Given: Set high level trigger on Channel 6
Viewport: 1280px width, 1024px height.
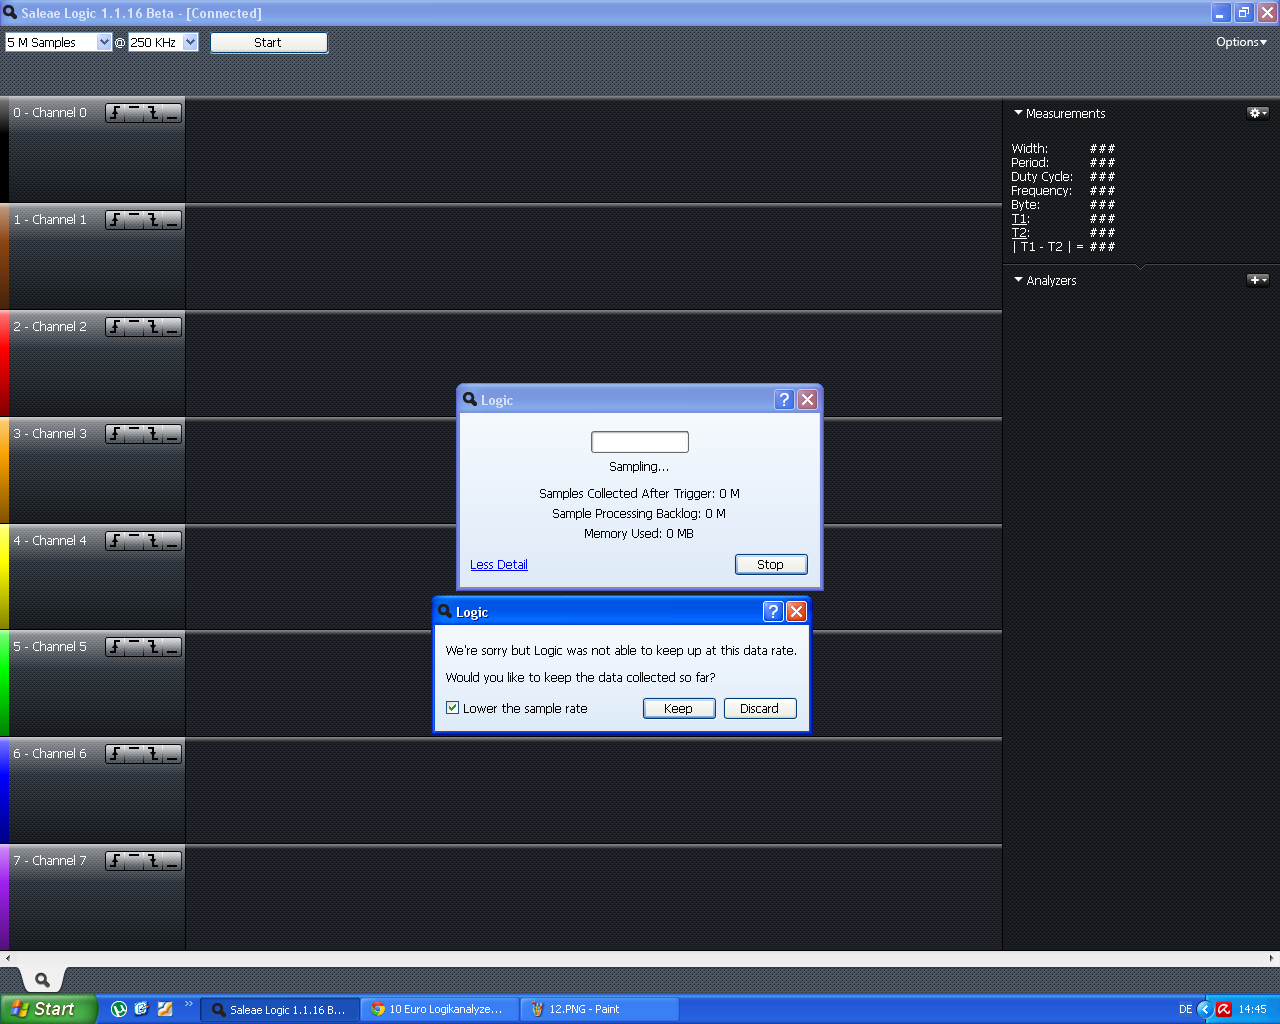Looking at the screenshot, I should pyautogui.click(x=134, y=754).
